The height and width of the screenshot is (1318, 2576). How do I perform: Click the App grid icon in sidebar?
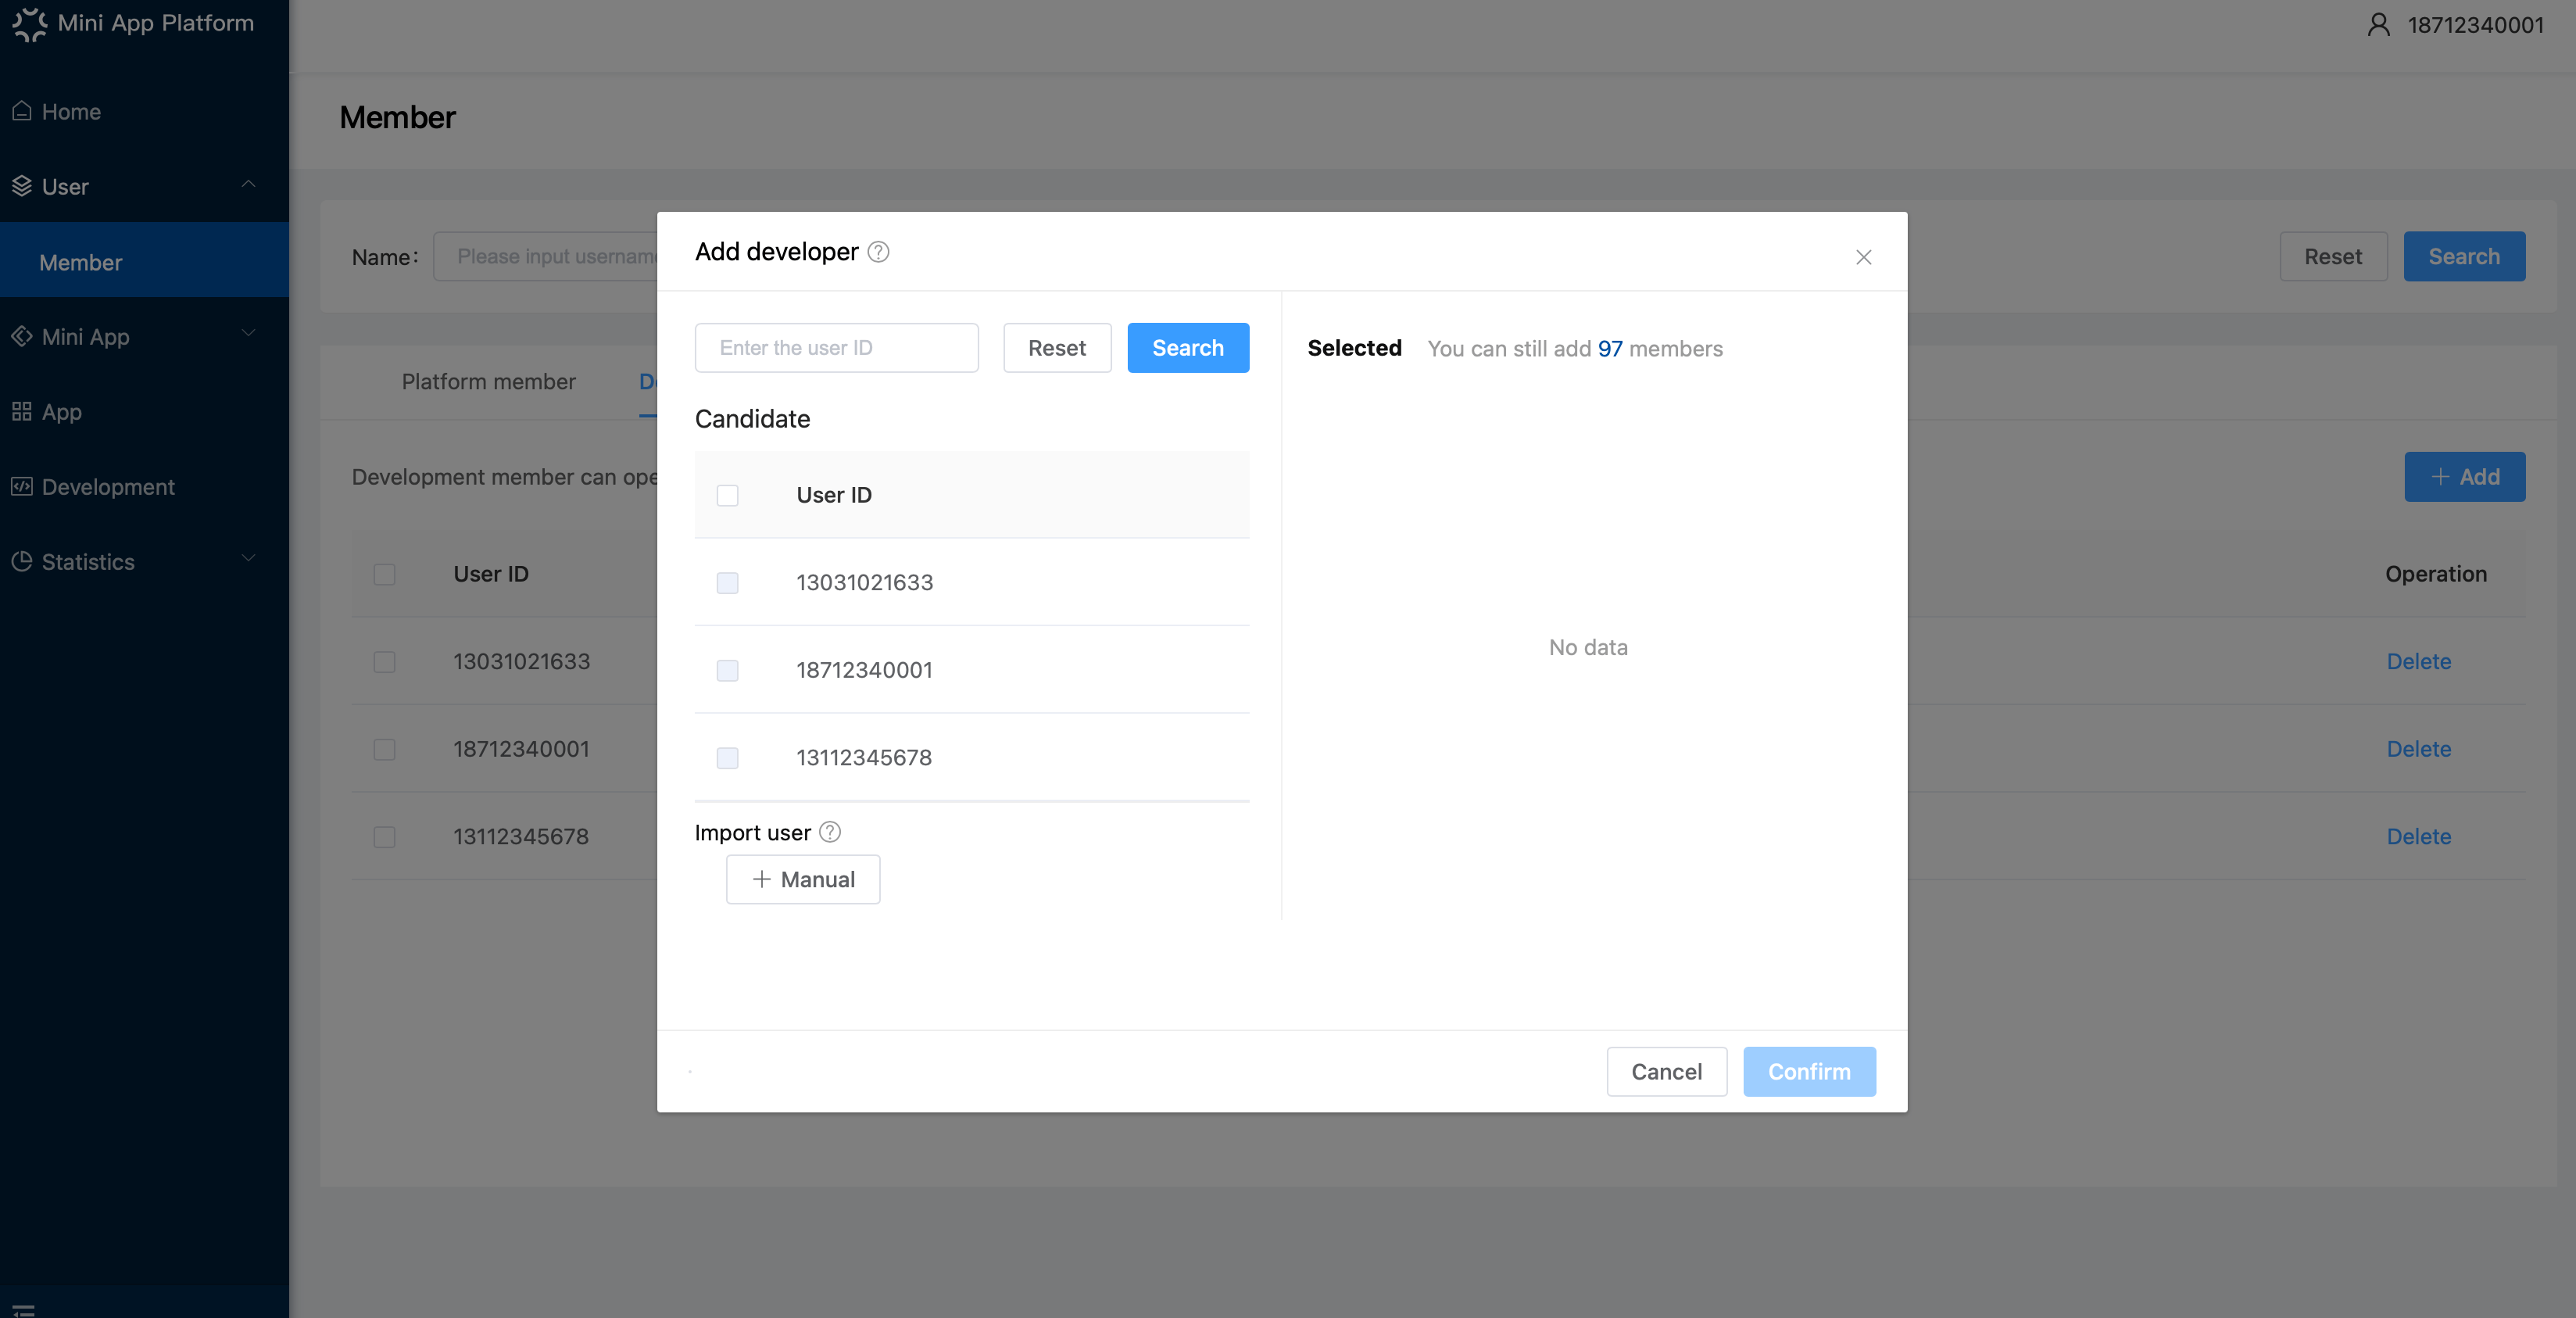coord(22,411)
